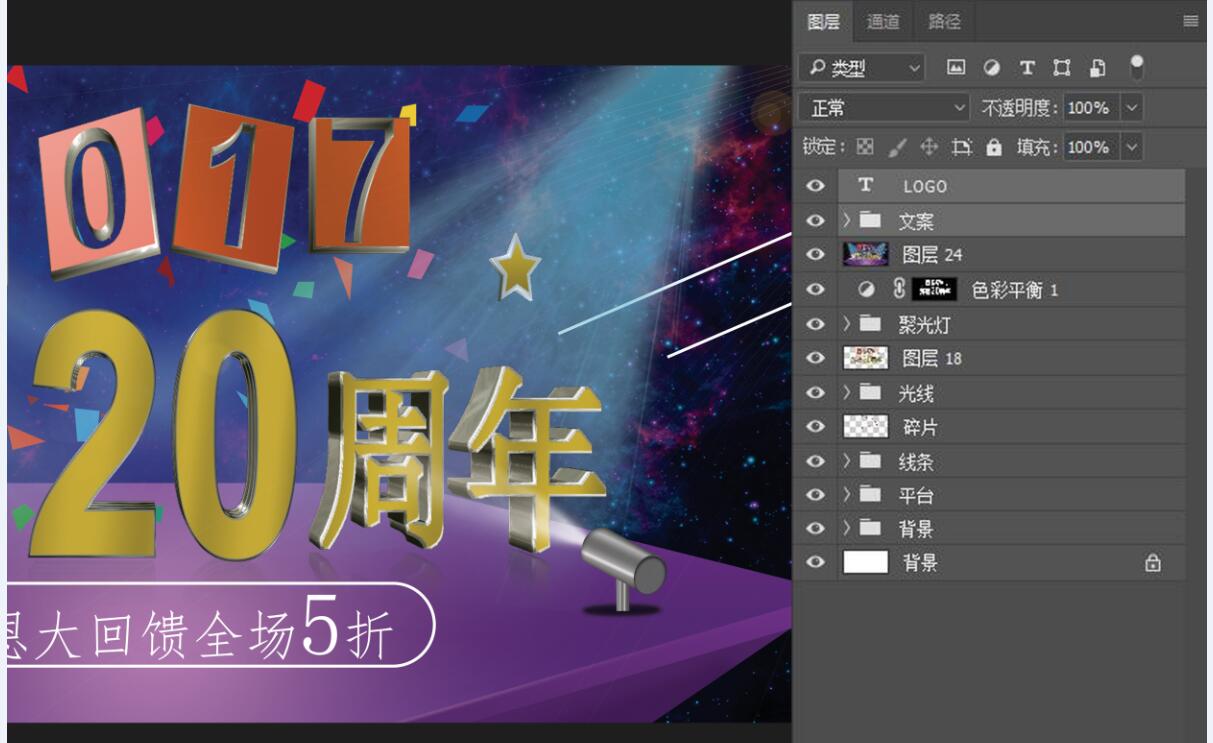Image resolution: width=1213 pixels, height=743 pixels.
Task: Select the 图层 24 thumbnail
Action: 866,255
